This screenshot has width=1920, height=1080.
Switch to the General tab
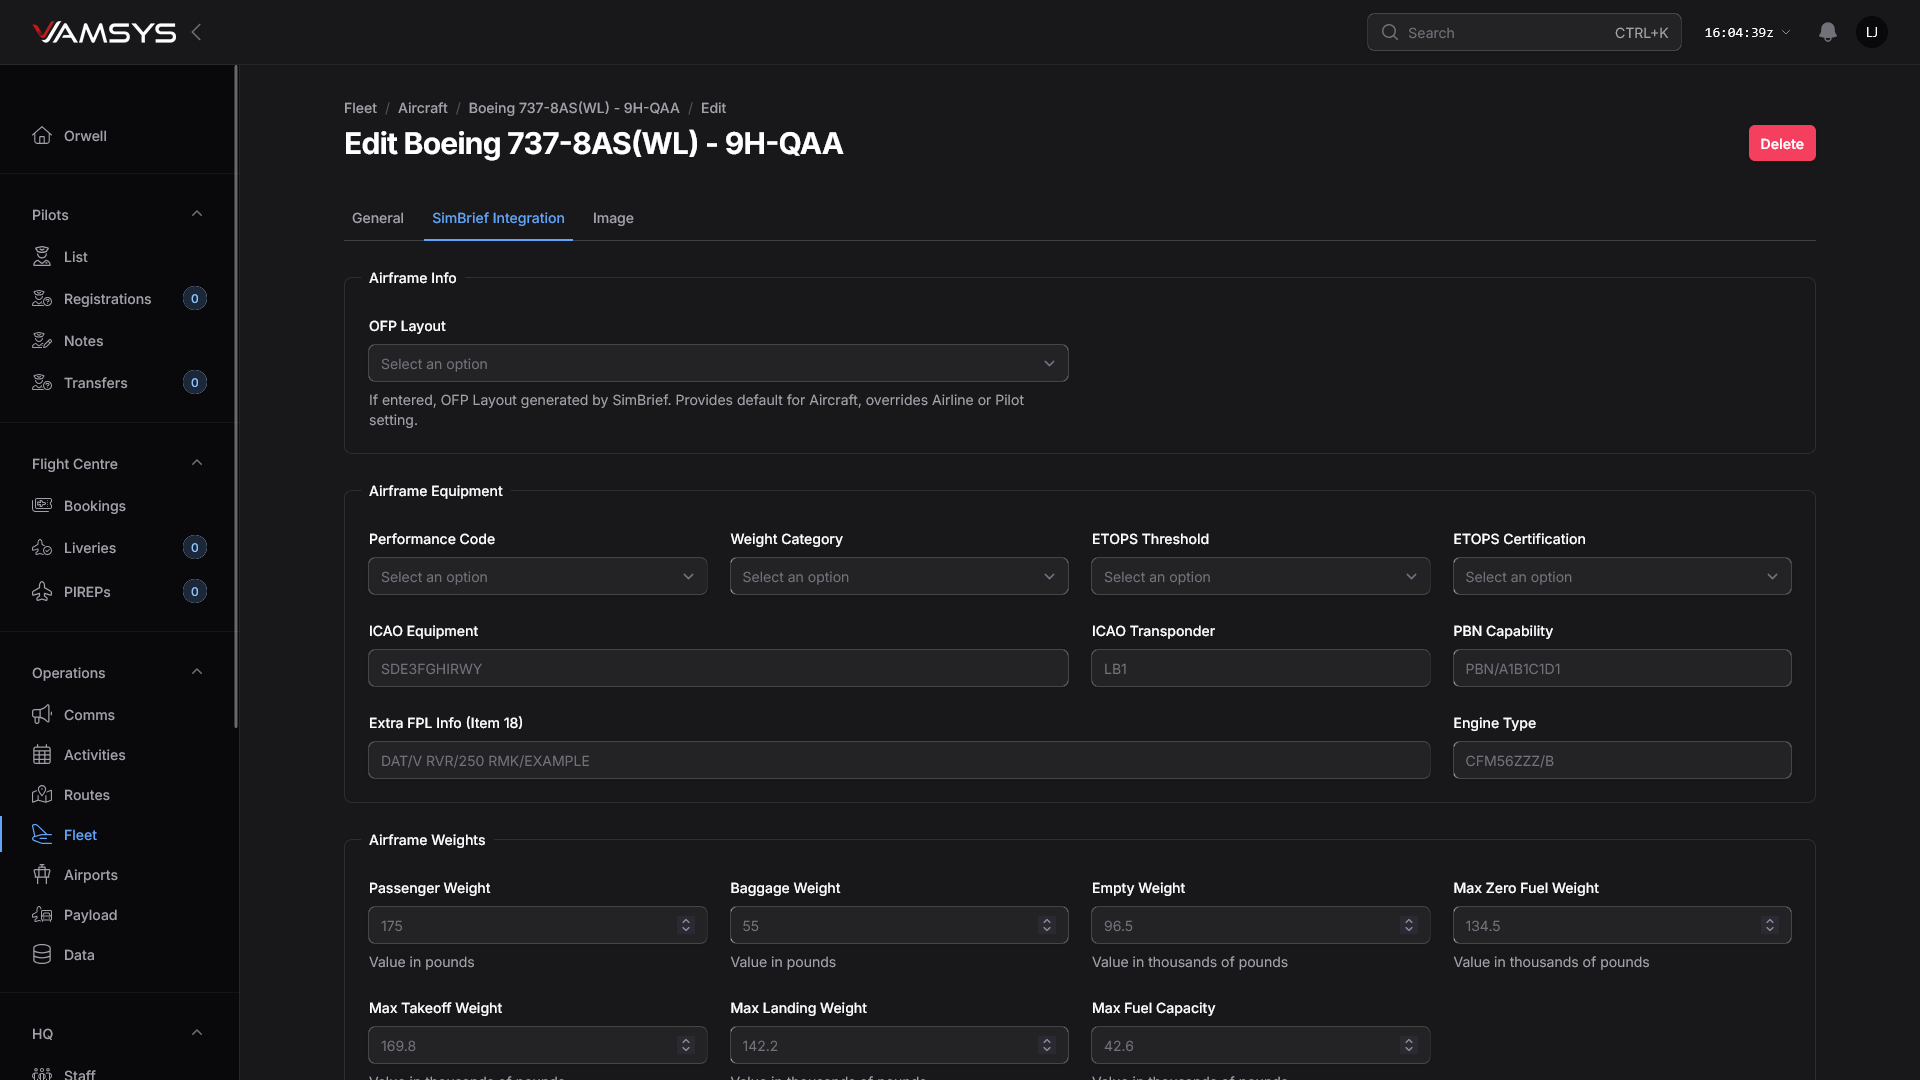[377, 218]
